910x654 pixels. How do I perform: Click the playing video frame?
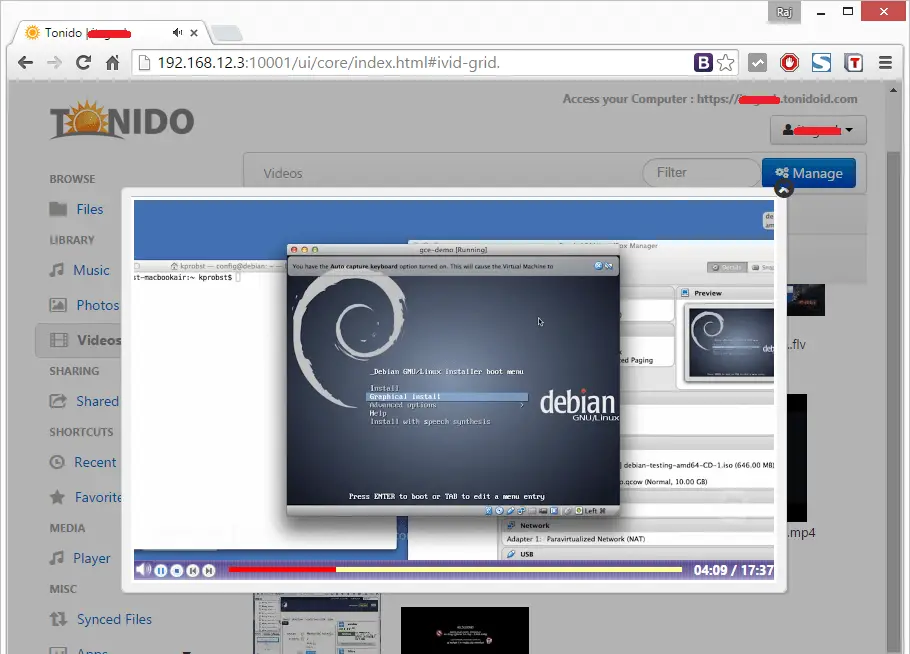pyautogui.click(x=454, y=380)
